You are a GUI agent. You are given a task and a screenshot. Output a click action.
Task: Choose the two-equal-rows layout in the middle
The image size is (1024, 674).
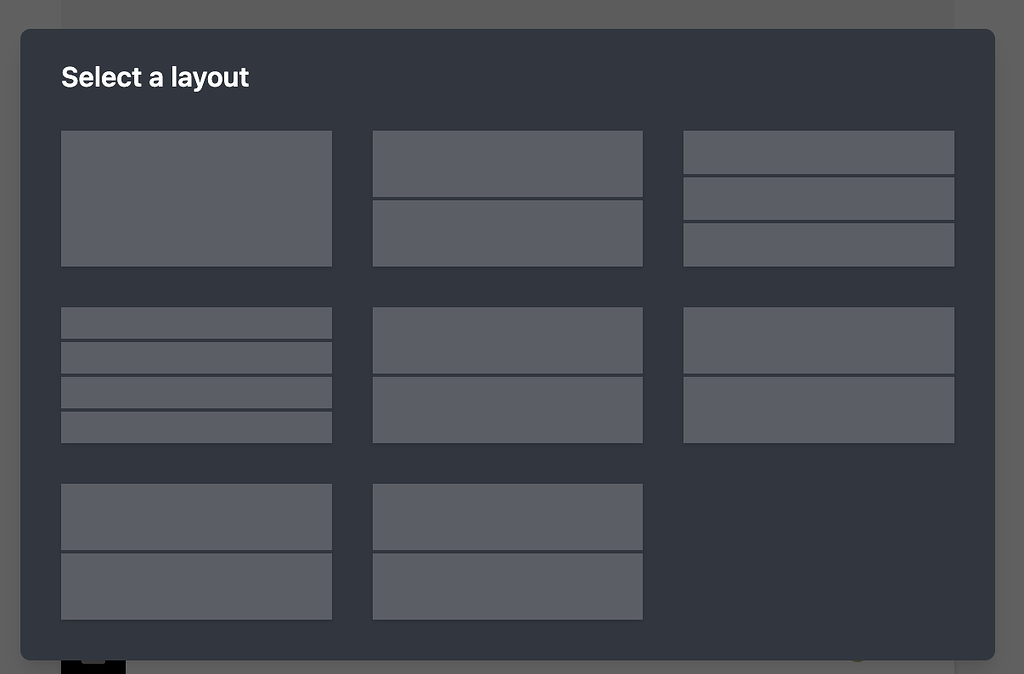tap(507, 374)
